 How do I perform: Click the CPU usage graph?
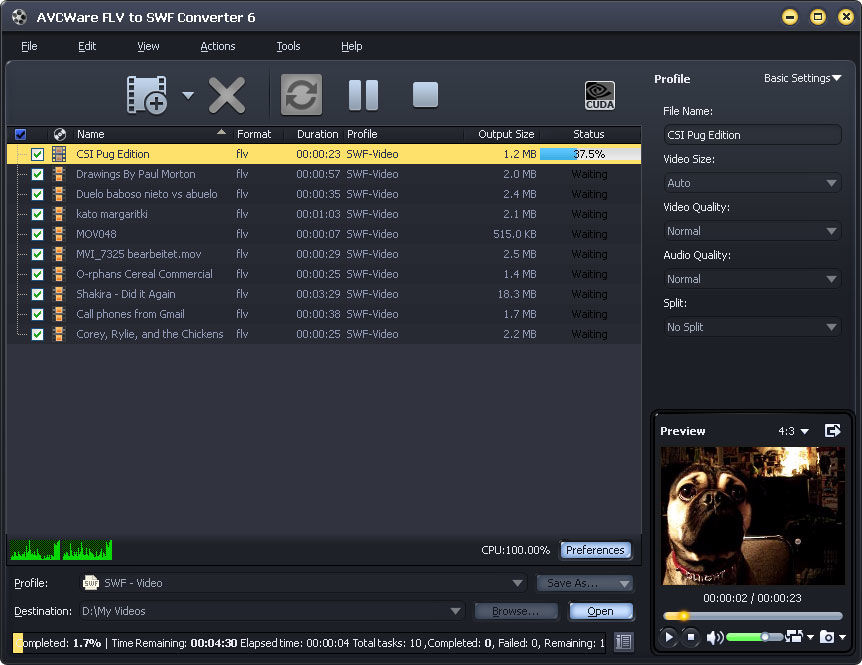[x=60, y=550]
